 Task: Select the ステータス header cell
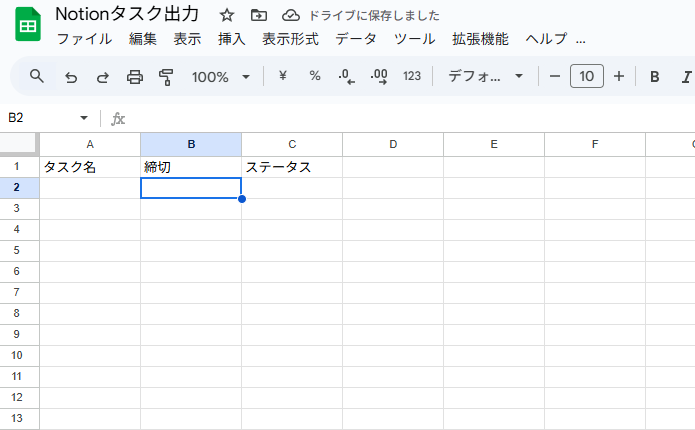click(x=292, y=167)
